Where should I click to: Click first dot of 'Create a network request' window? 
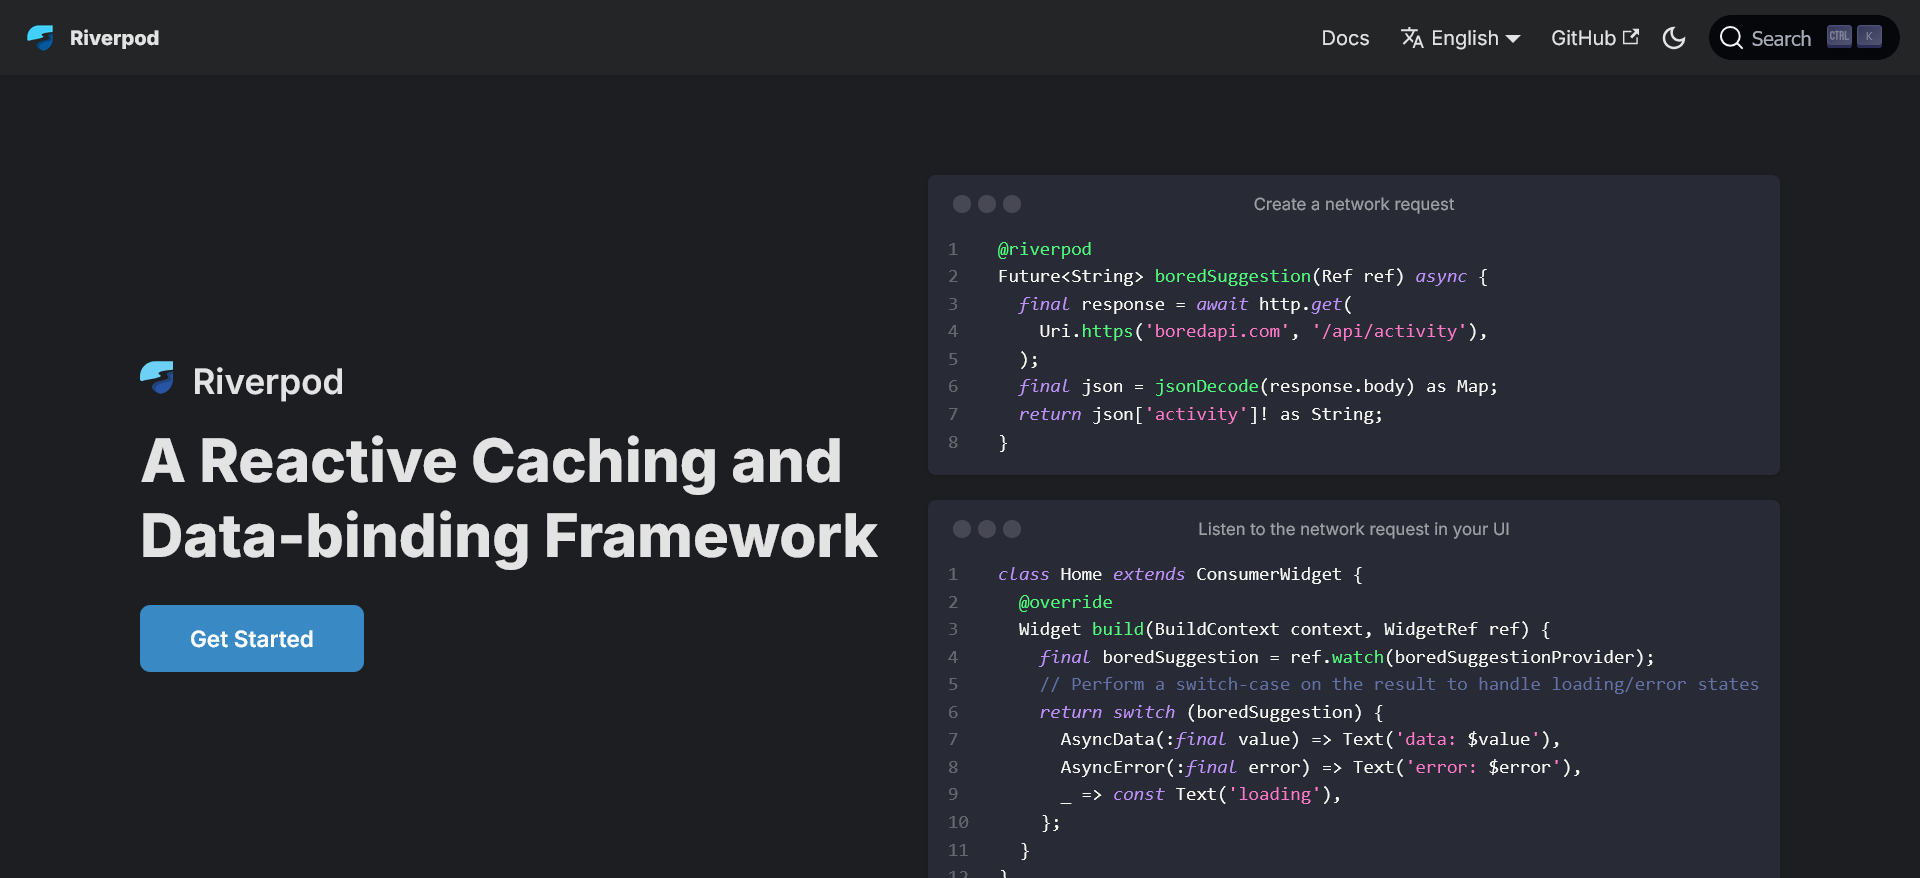(x=962, y=204)
